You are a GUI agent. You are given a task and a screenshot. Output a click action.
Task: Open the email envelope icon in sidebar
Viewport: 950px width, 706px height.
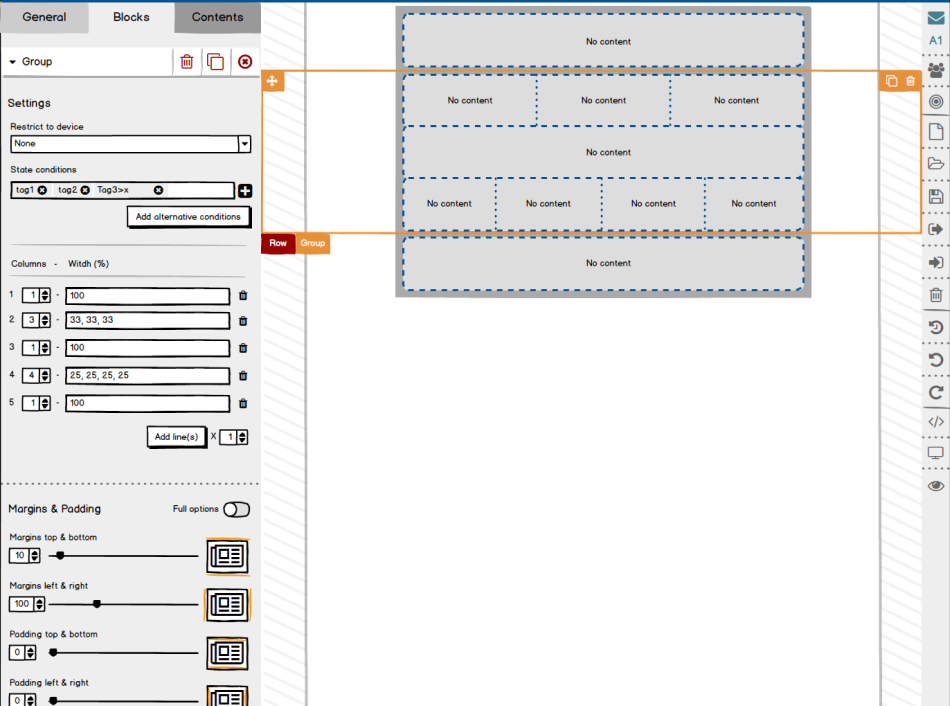click(x=936, y=18)
